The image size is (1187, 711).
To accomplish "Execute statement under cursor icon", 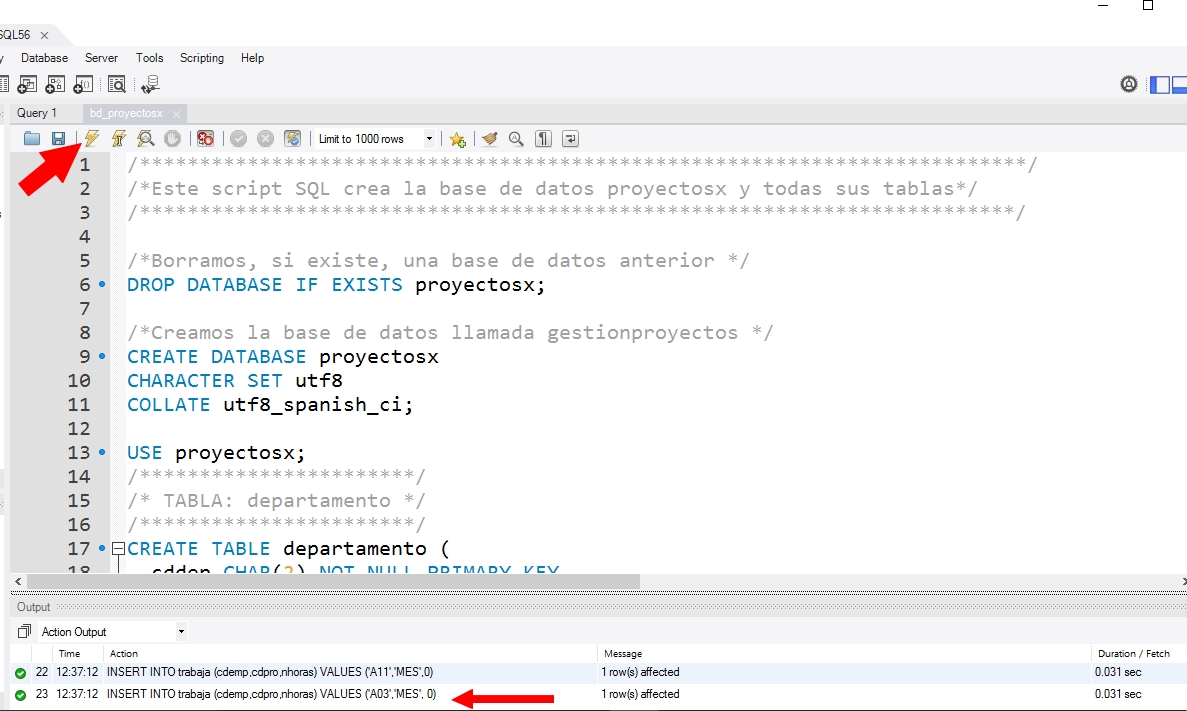I will point(119,139).
